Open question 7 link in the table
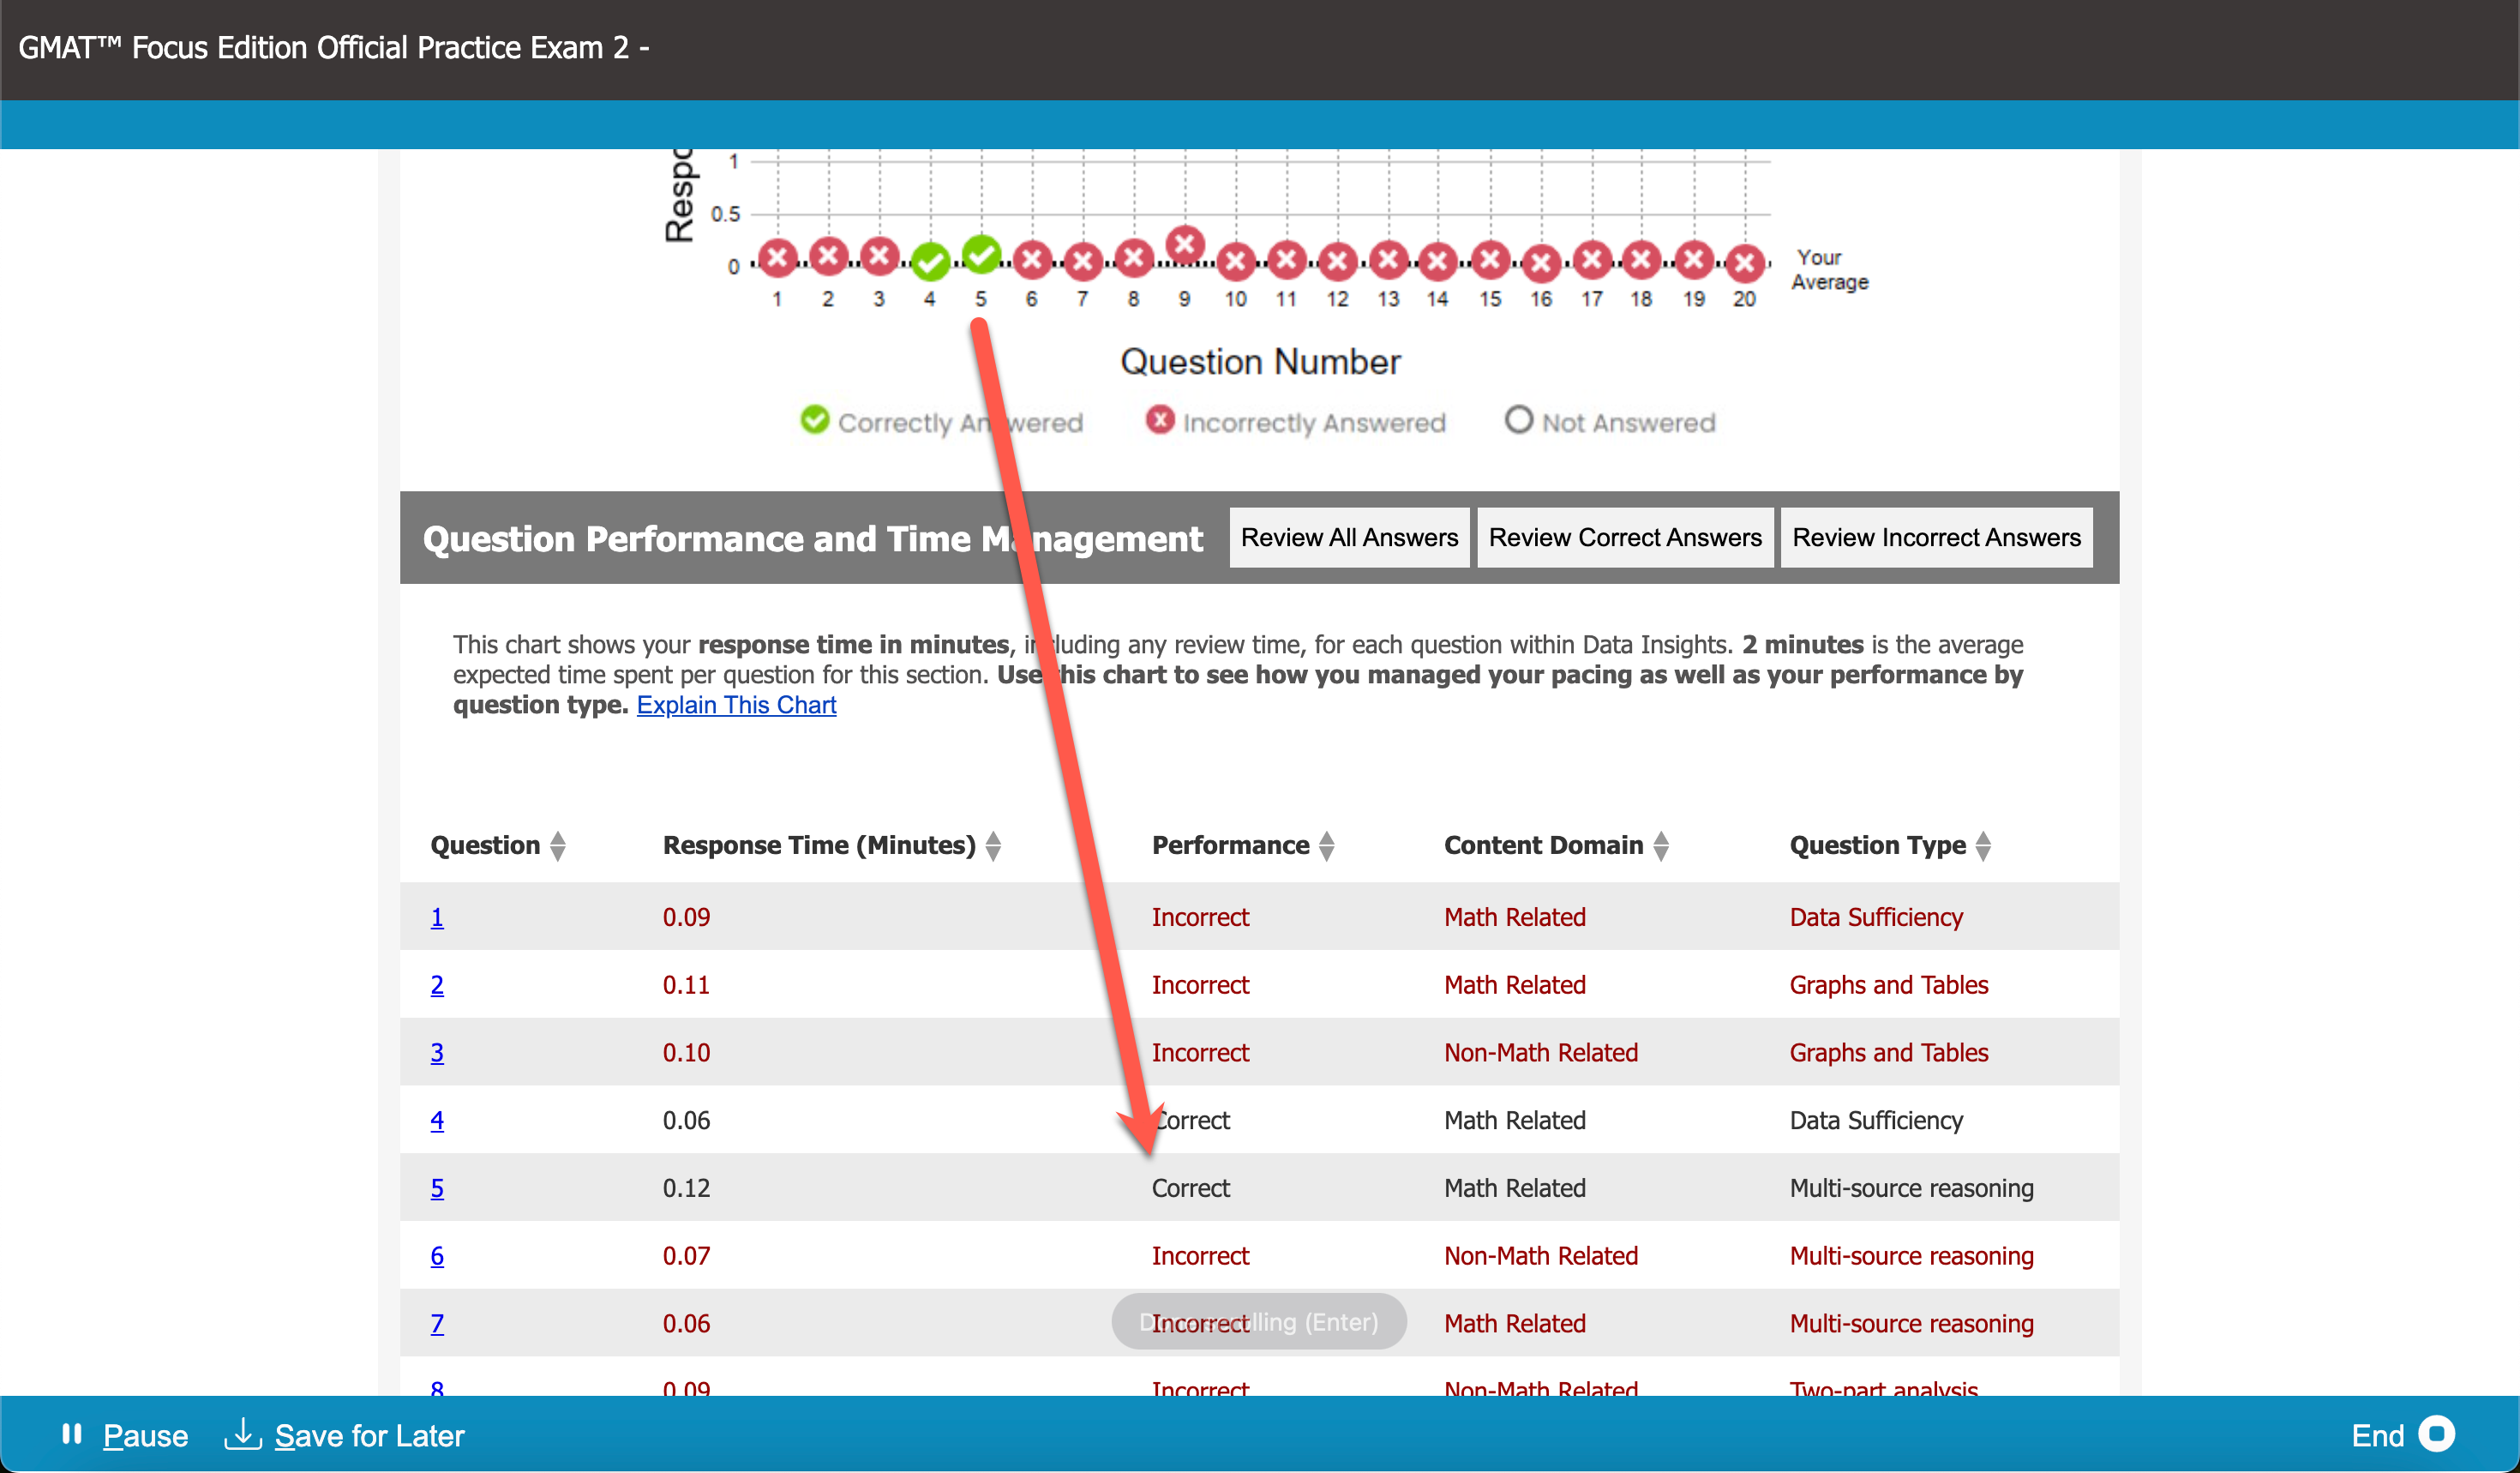 coord(437,1324)
